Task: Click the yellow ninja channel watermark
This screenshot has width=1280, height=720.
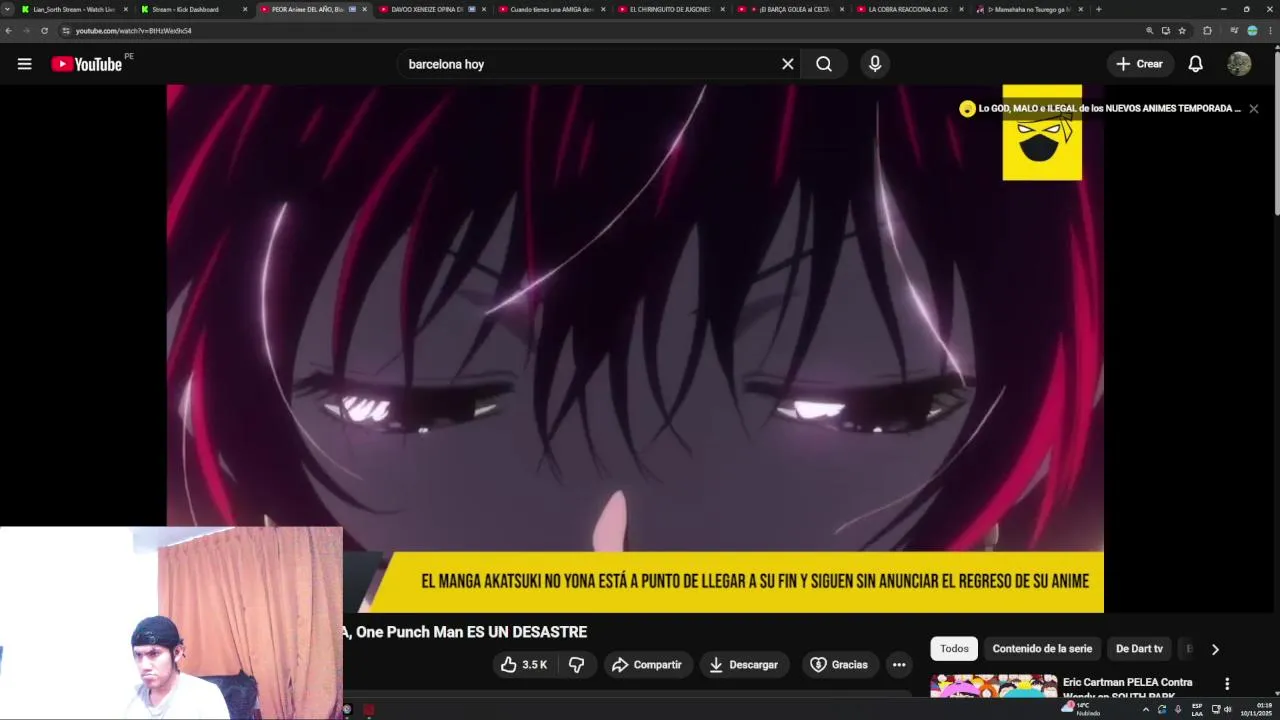Action: 1042,135
